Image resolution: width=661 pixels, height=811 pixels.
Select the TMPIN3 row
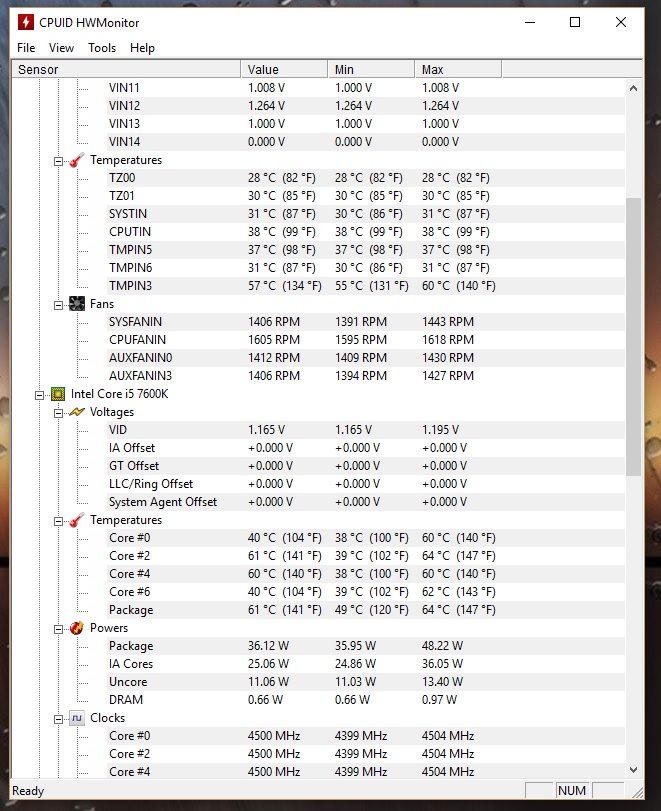(x=365, y=286)
